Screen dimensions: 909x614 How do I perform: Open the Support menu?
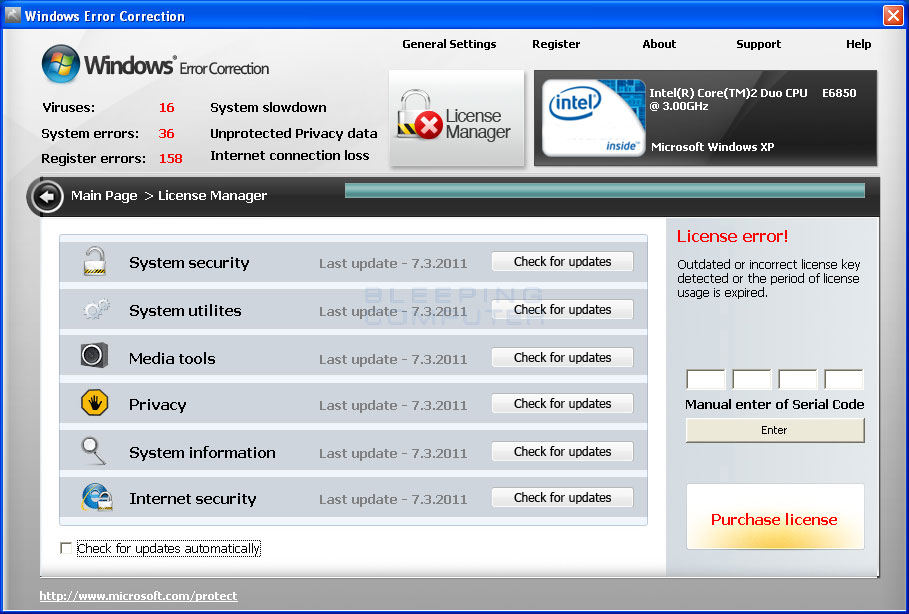click(x=758, y=44)
